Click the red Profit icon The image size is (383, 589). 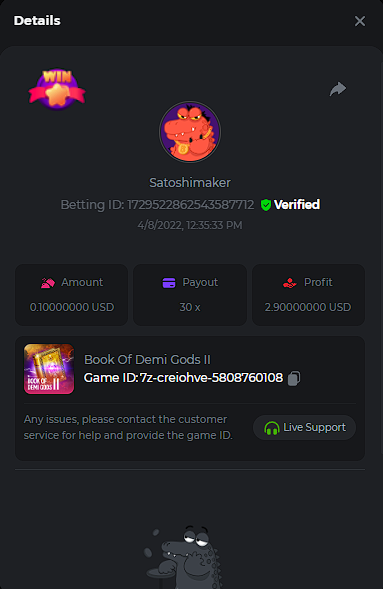coord(290,283)
